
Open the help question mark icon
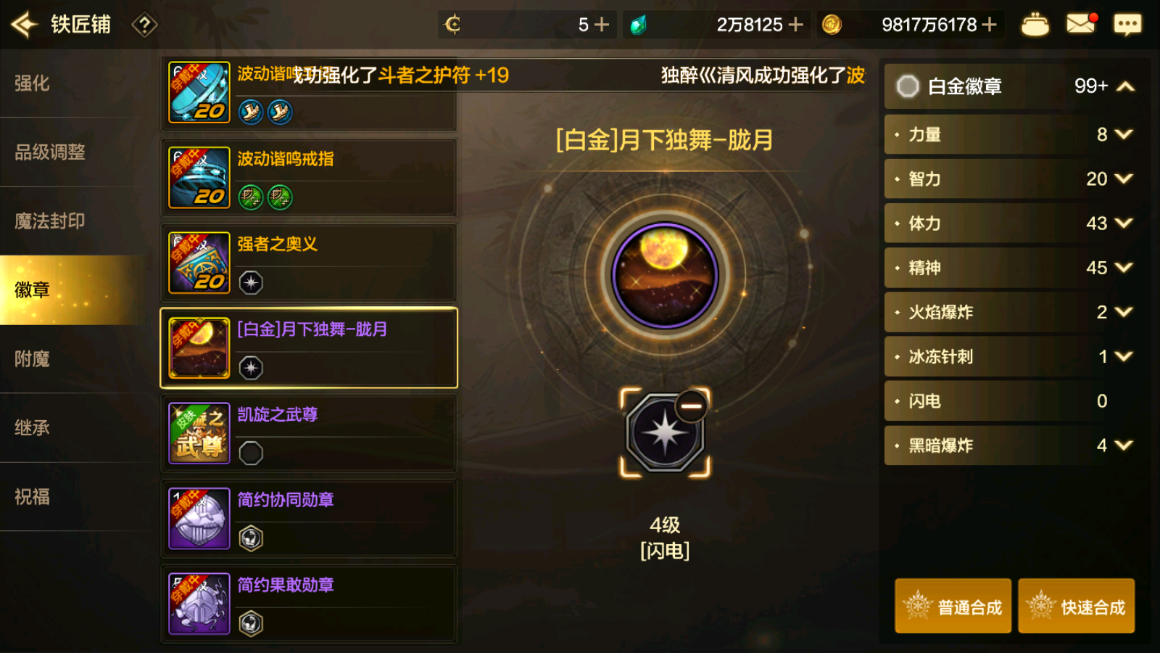144,25
